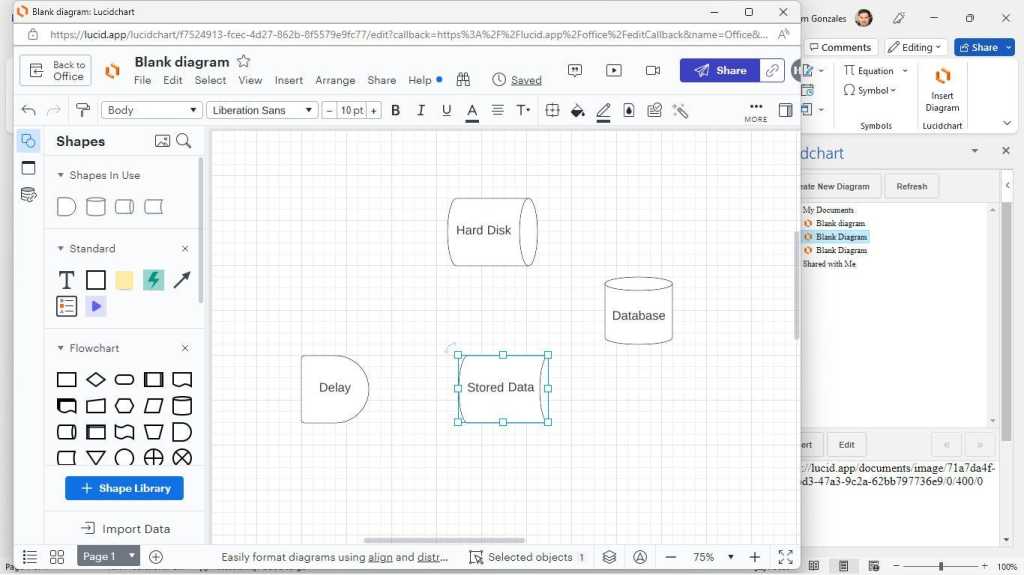
Task: Select the Text shape in Standard
Action: click(x=66, y=281)
